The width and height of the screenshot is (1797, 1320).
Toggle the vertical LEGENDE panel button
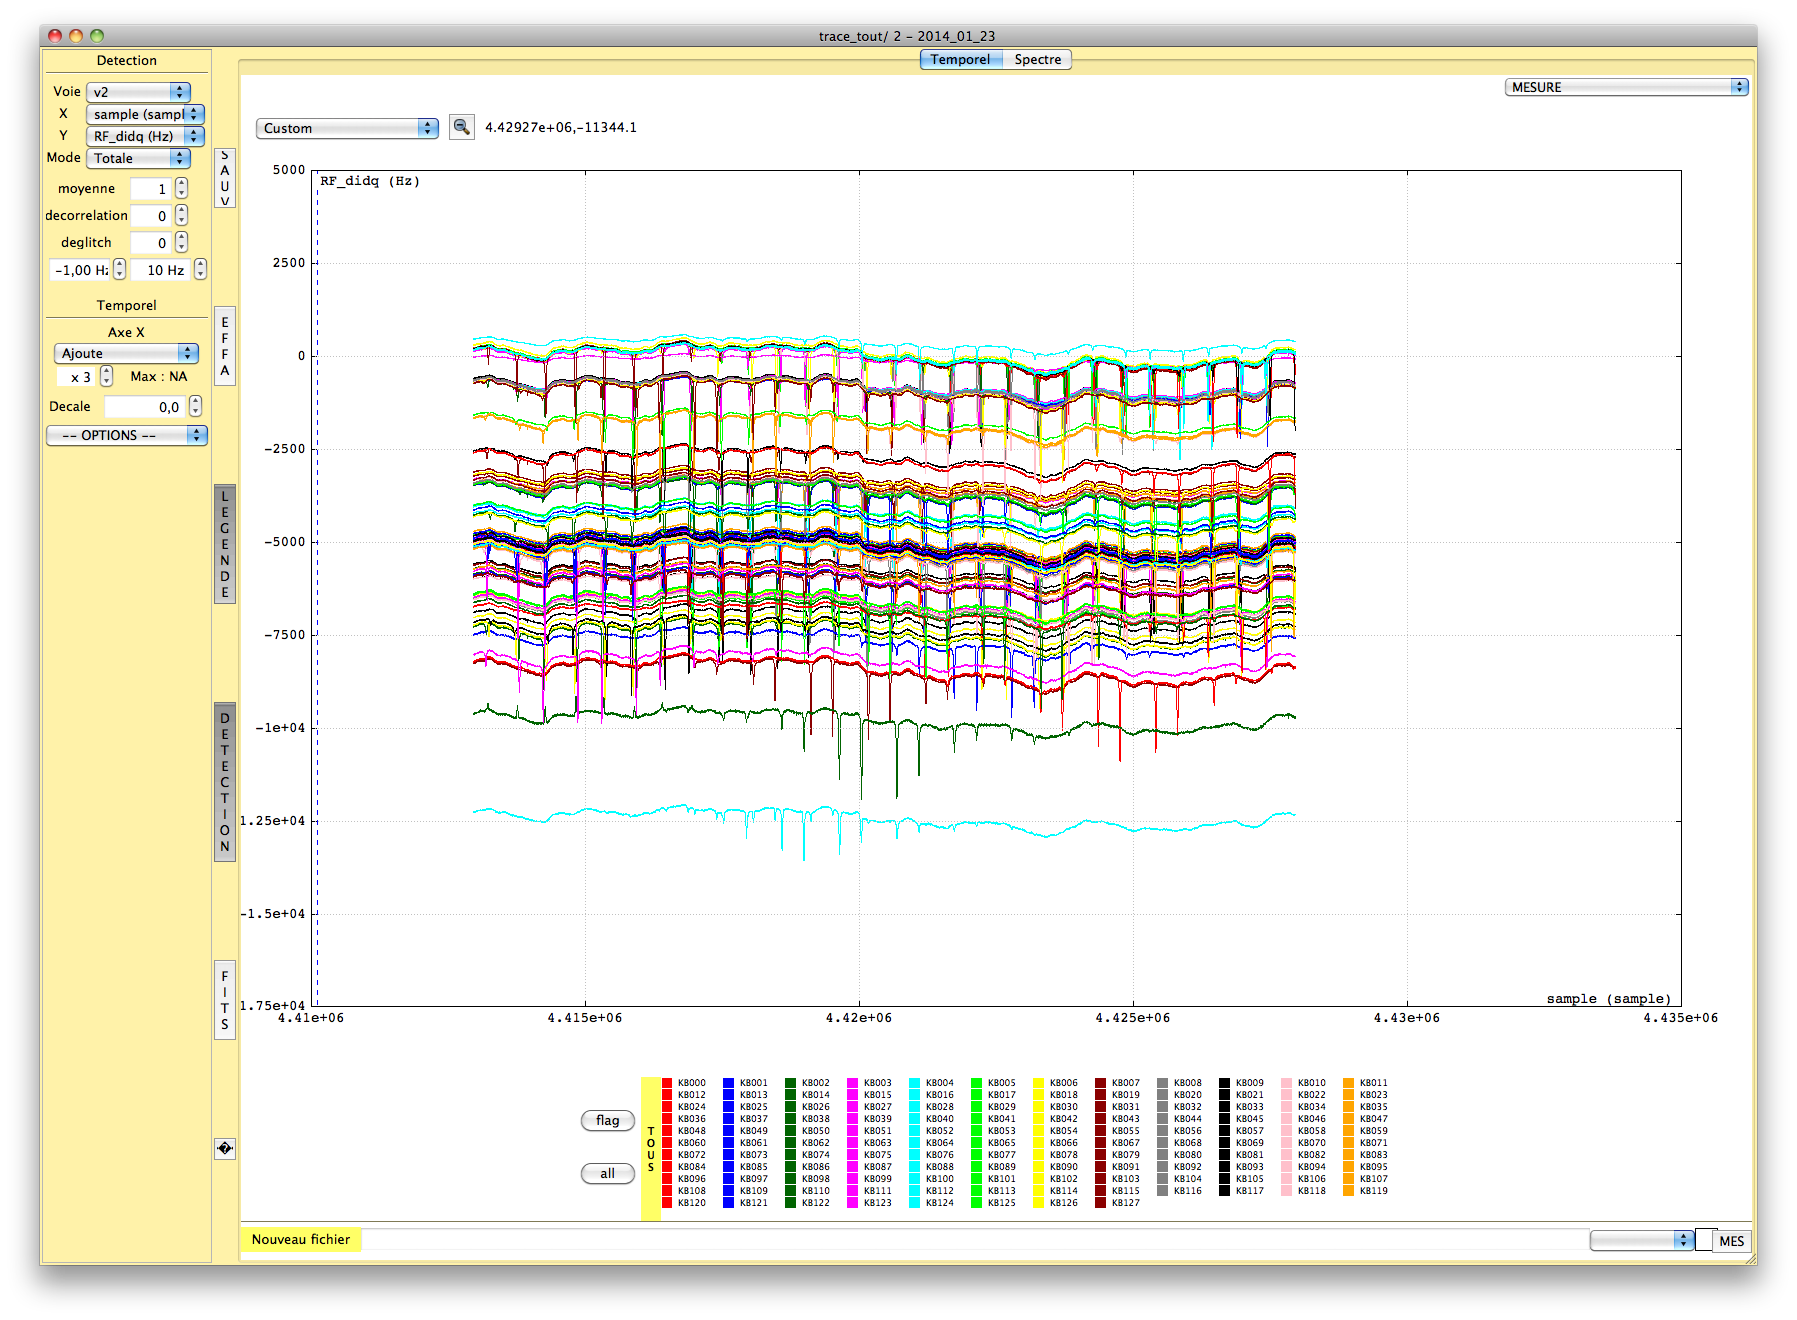pyautogui.click(x=225, y=544)
